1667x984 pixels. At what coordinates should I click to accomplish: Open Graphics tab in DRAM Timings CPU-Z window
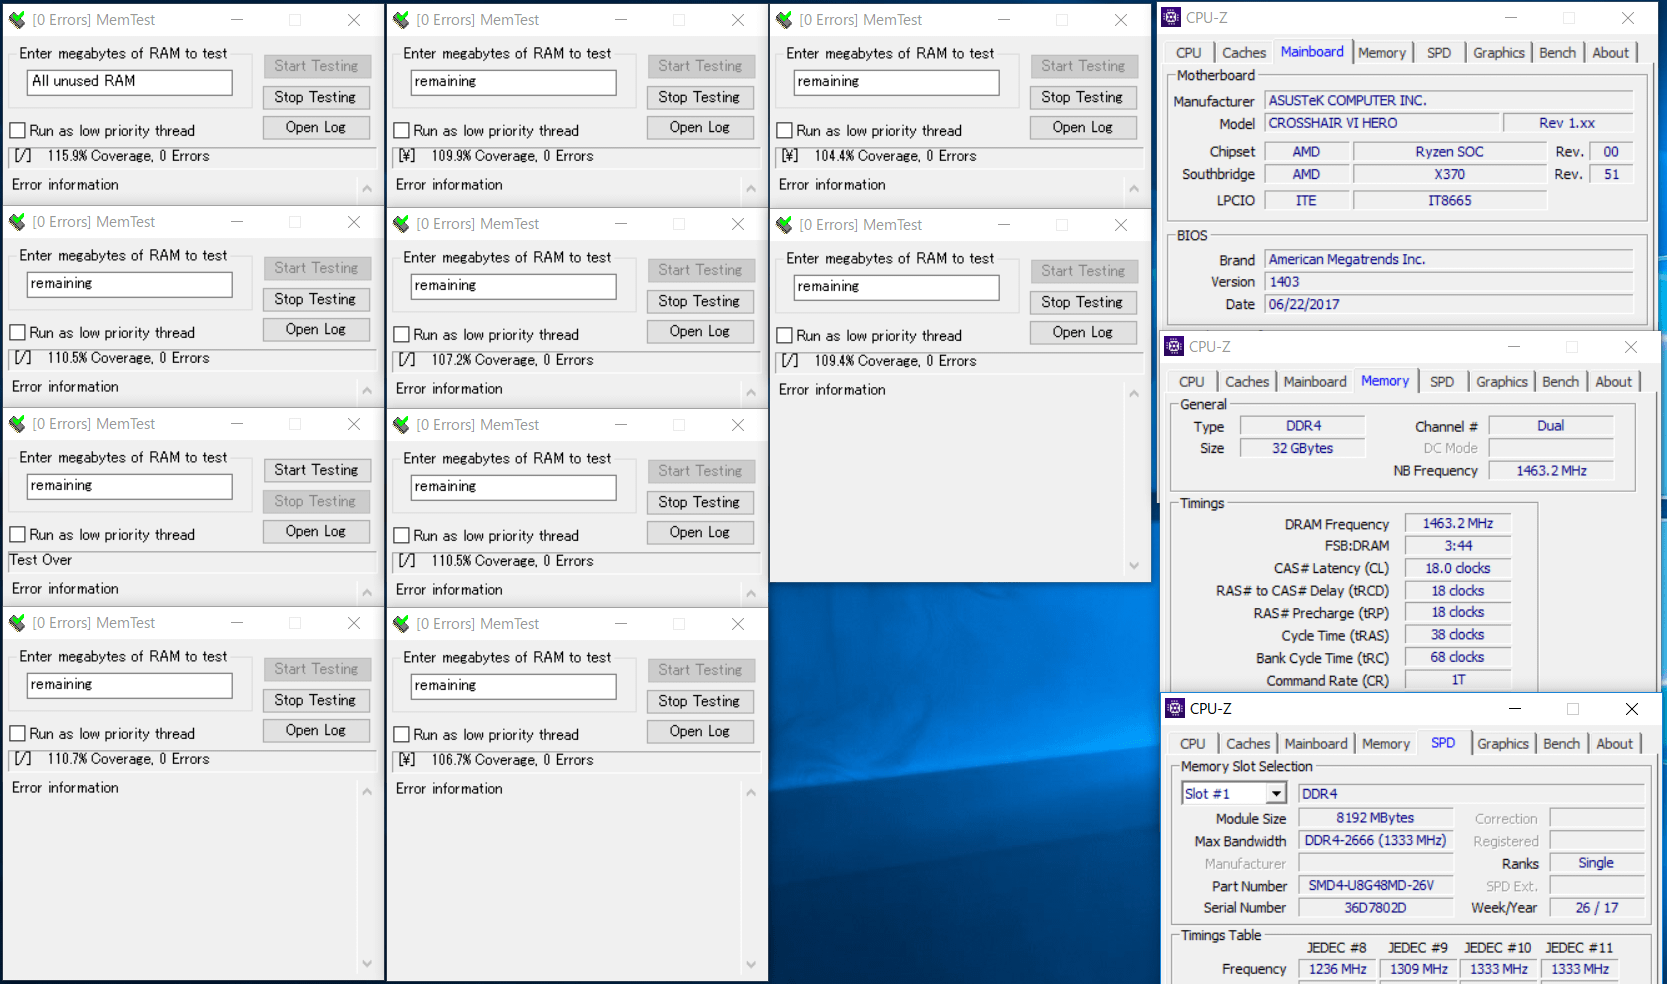pos(1502,382)
